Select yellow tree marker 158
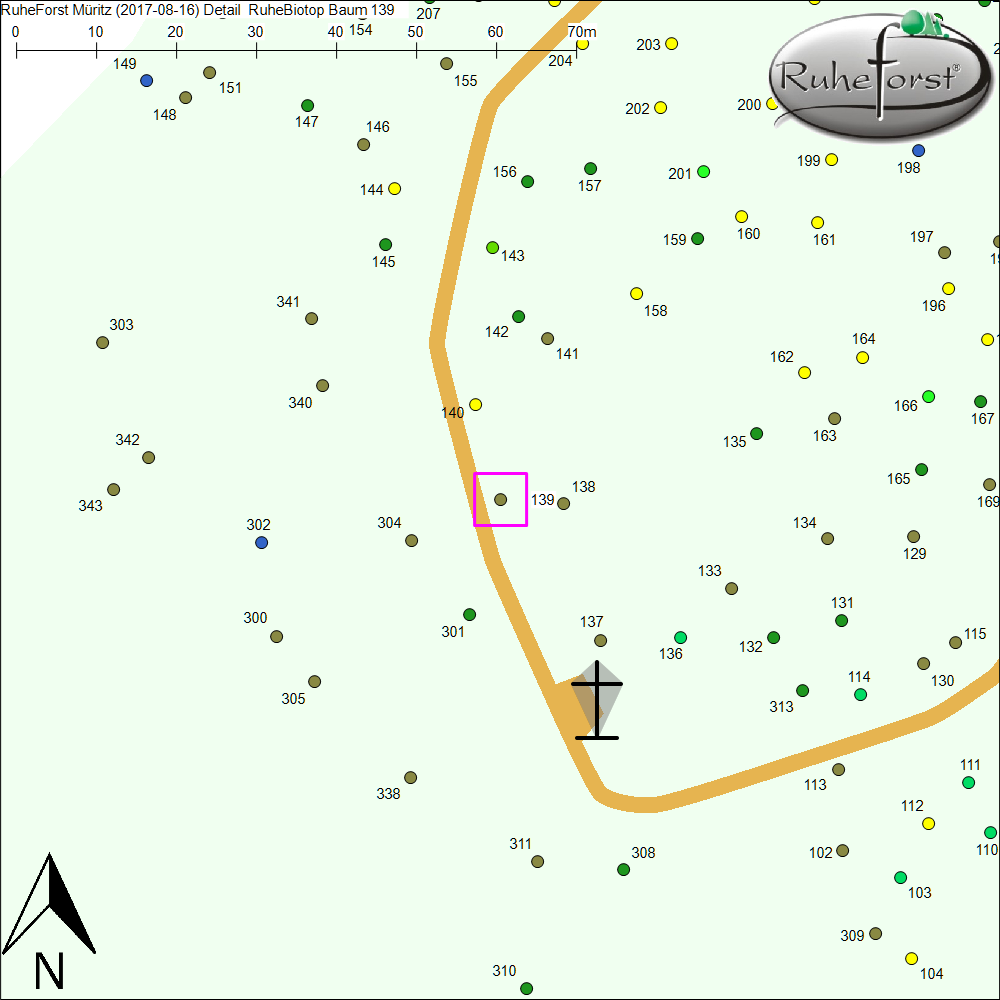 (636, 294)
